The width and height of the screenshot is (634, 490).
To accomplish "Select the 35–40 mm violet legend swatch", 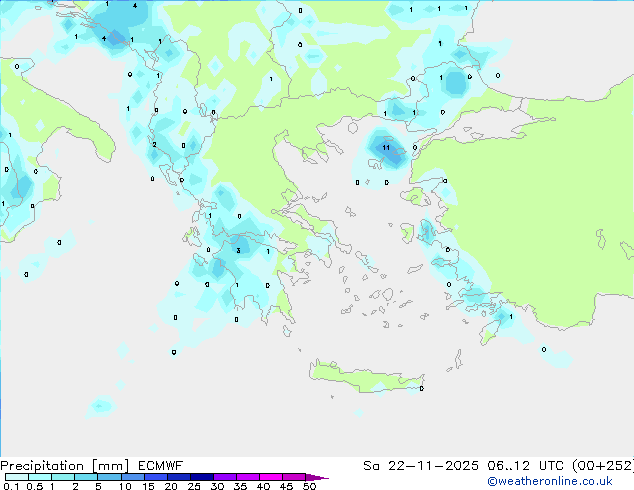I will 247,477.
